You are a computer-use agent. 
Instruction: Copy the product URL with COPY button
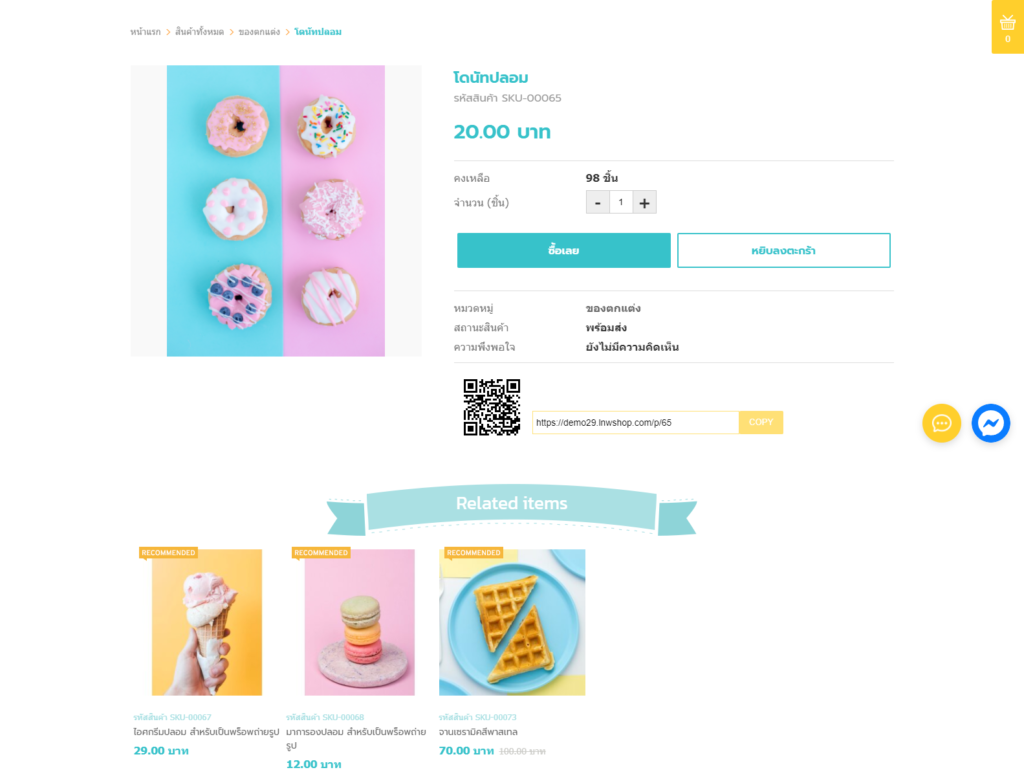click(761, 422)
